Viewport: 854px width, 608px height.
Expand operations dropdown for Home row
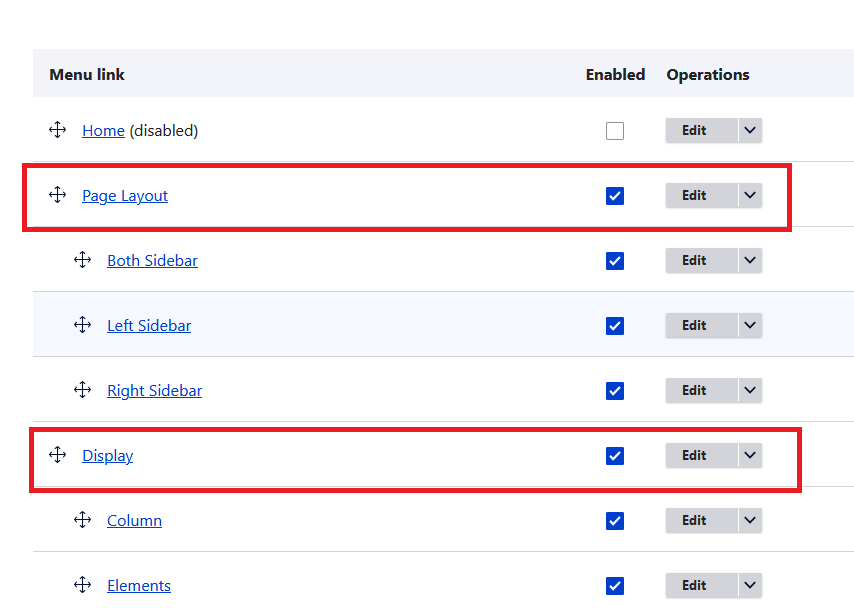click(750, 130)
